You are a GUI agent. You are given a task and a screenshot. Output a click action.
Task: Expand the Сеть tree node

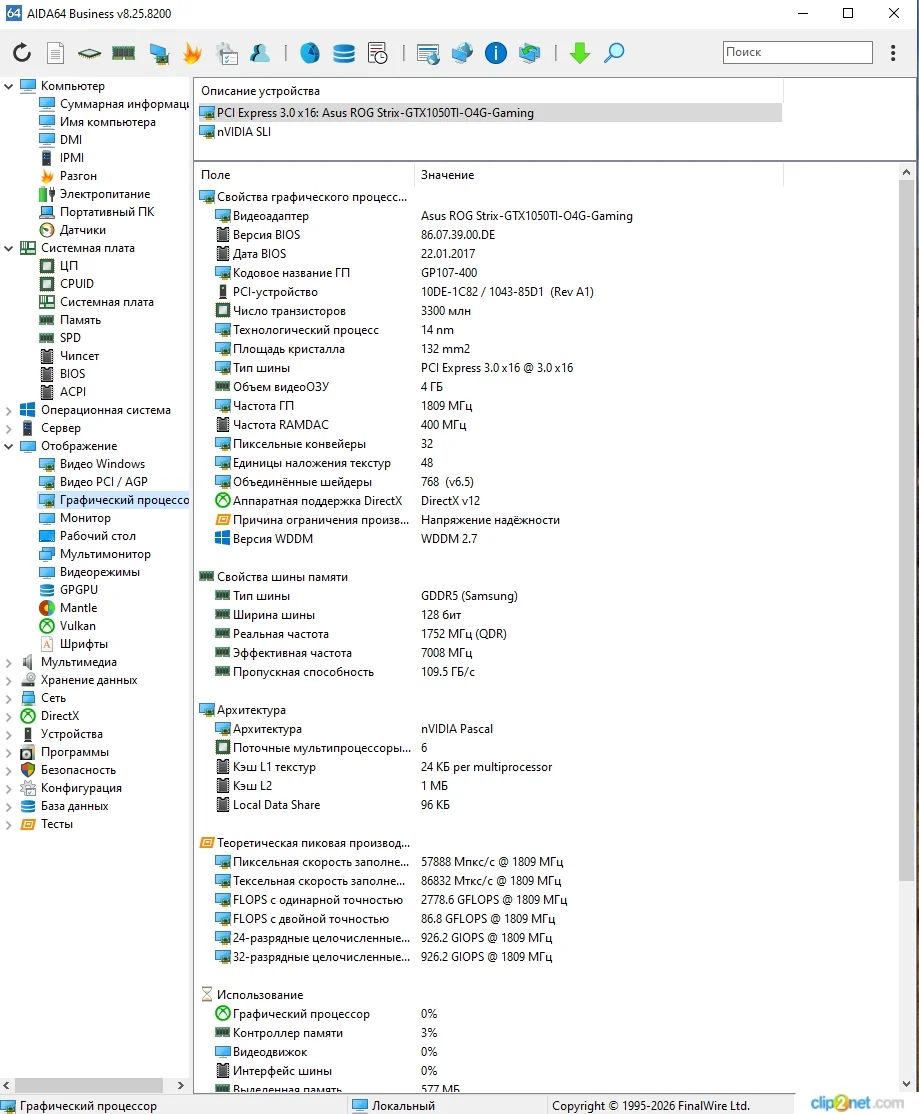click(x=9, y=698)
